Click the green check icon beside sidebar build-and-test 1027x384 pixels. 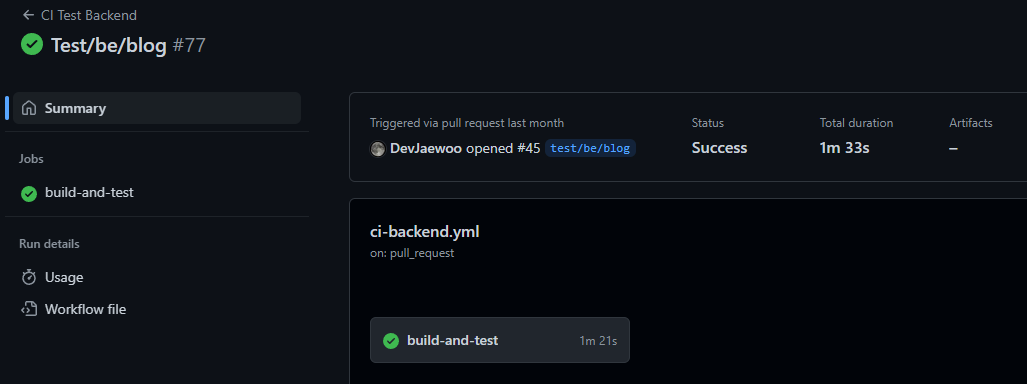(x=29, y=193)
